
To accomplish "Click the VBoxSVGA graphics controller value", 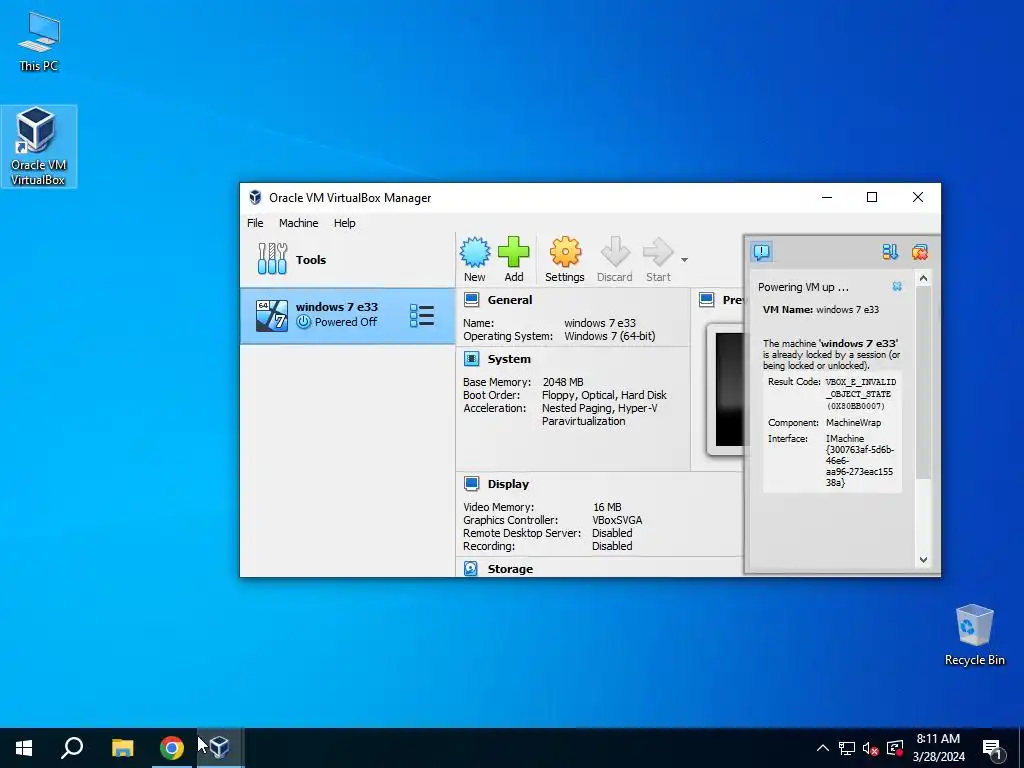I will coord(617,520).
